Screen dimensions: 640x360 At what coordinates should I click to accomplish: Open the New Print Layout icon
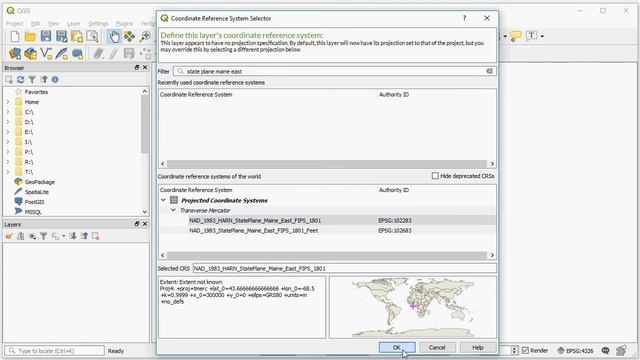77,36
